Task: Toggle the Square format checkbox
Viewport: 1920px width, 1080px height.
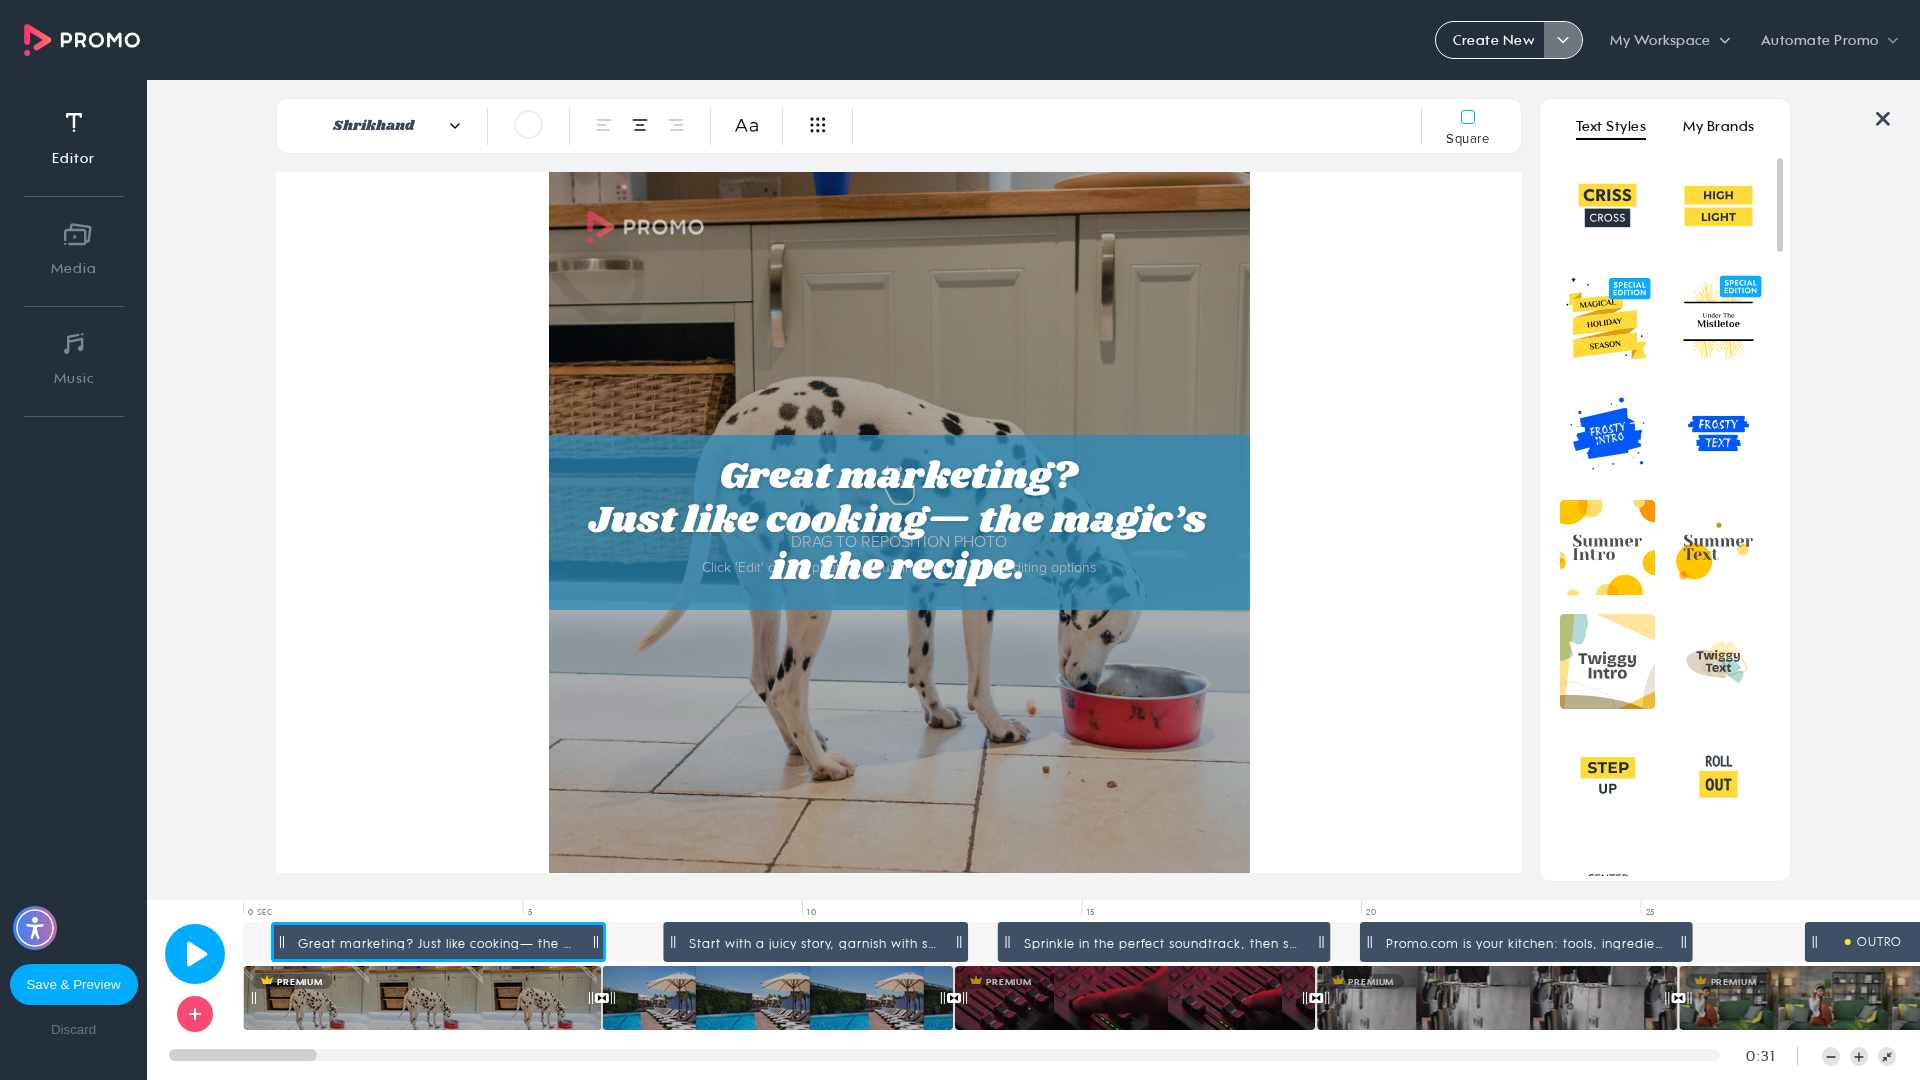Action: [x=1468, y=117]
